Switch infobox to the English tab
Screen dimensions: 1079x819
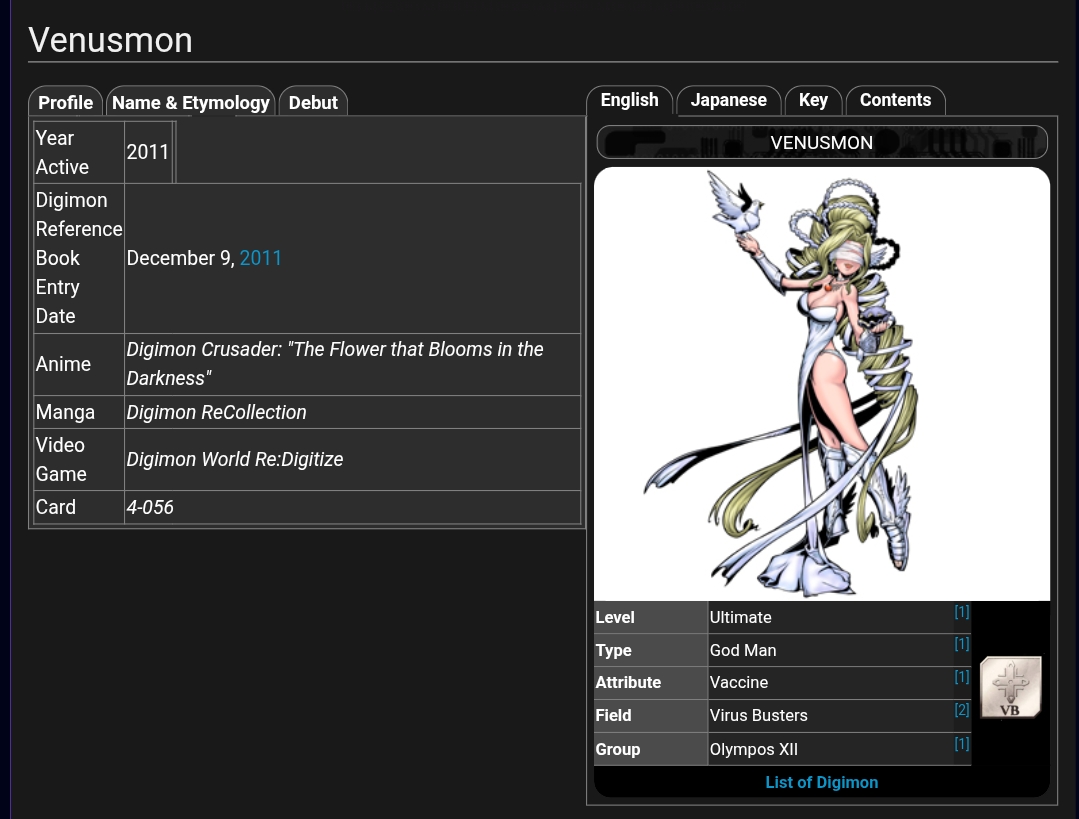click(630, 100)
